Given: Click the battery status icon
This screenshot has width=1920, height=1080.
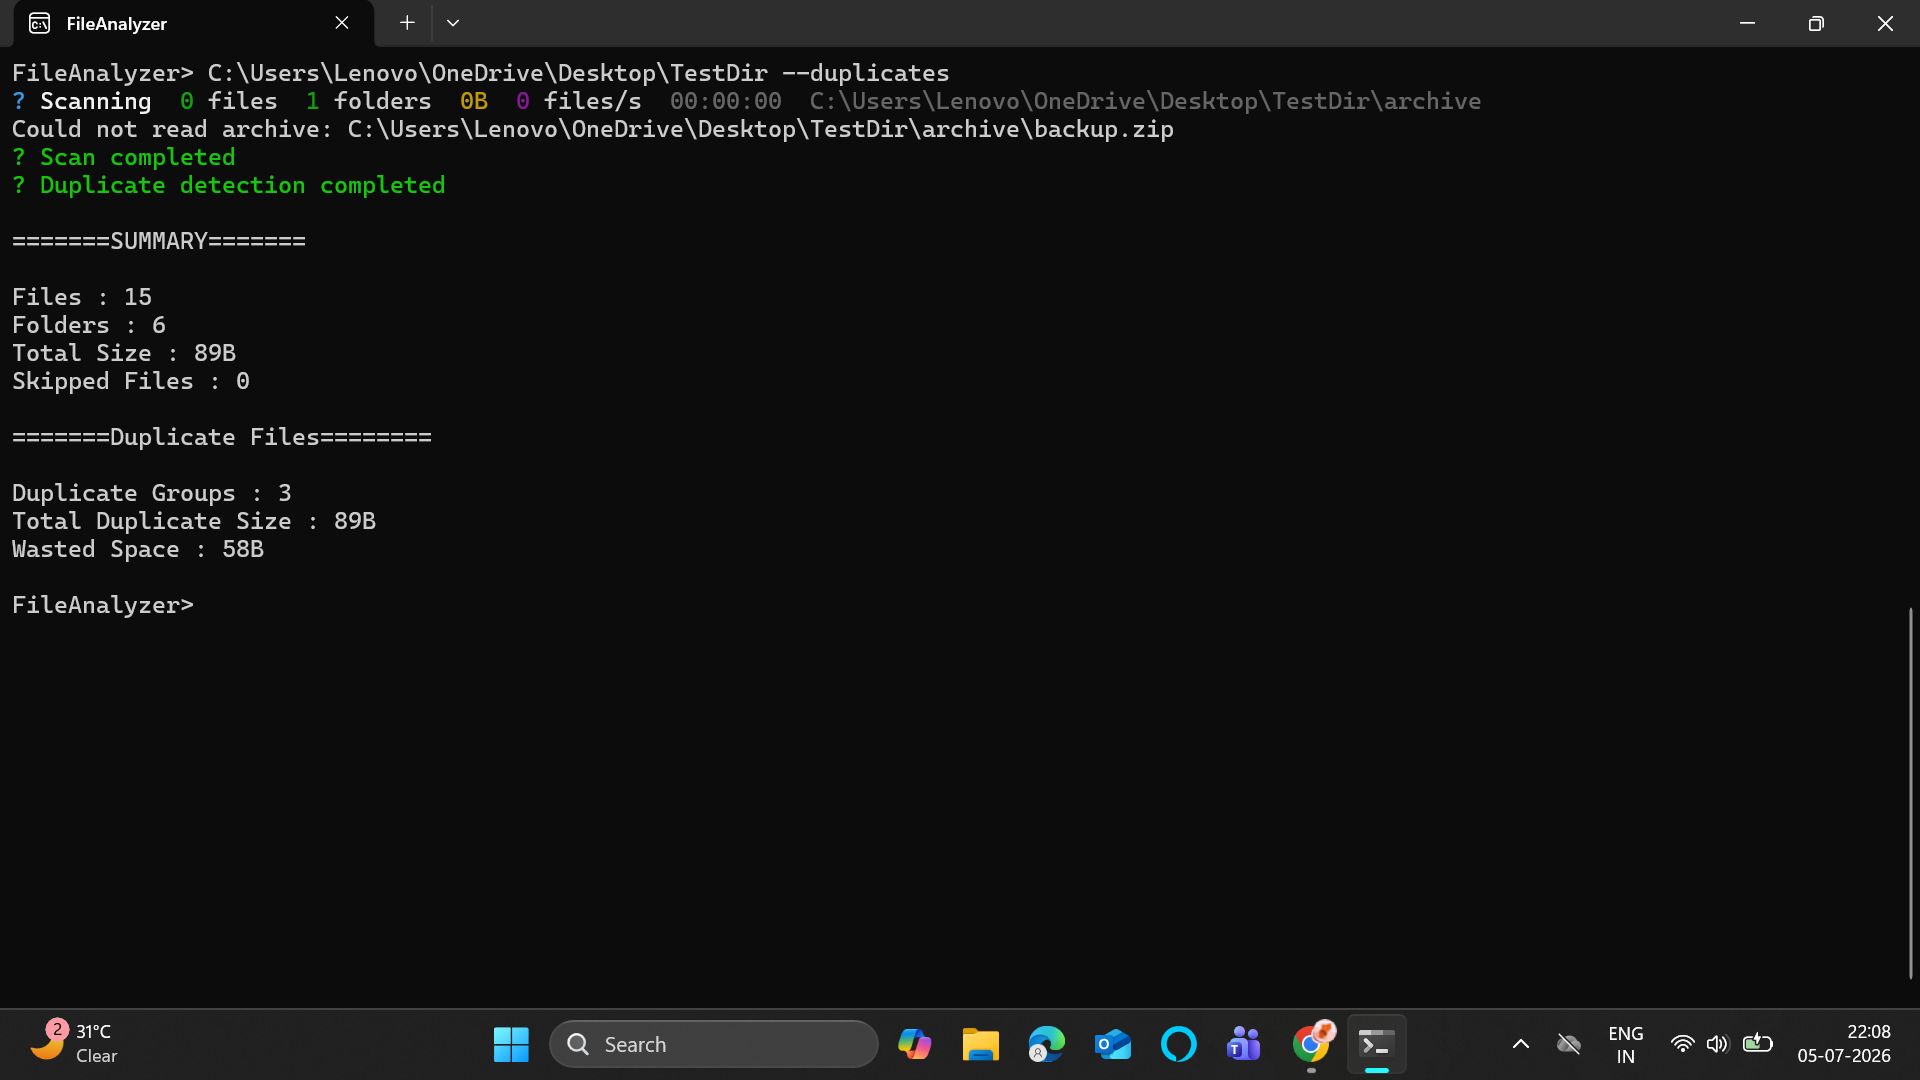Looking at the screenshot, I should [1757, 1044].
